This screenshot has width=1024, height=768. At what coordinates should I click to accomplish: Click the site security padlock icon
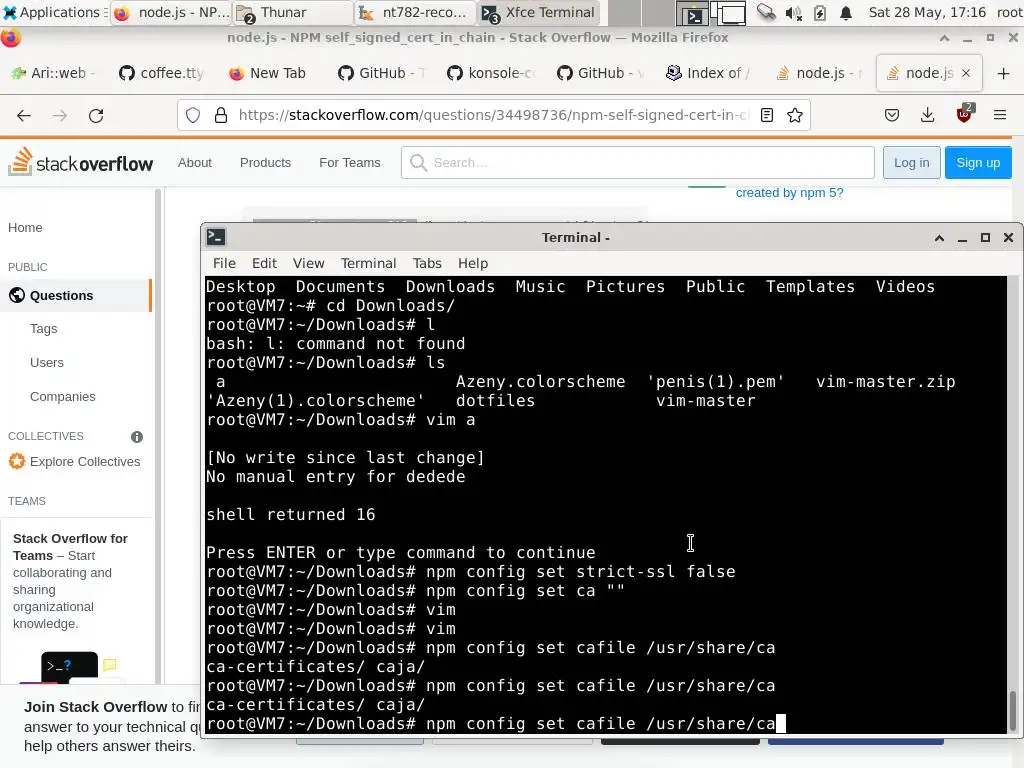(221, 116)
